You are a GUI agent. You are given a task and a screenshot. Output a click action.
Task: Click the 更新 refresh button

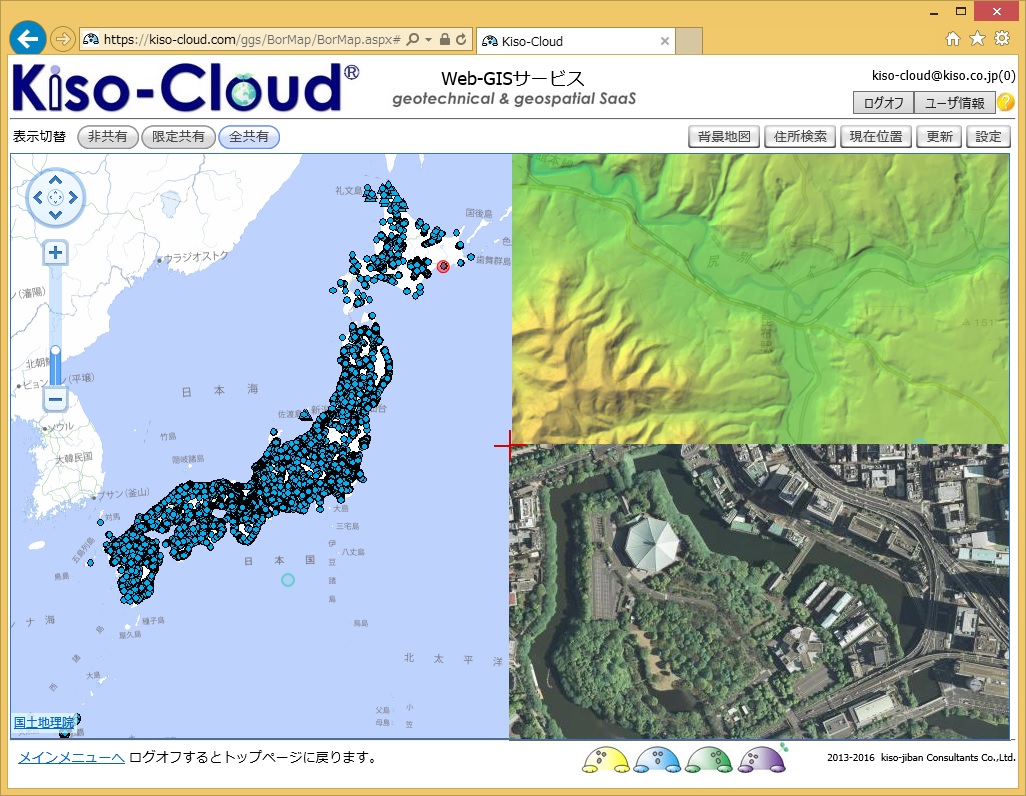pyautogui.click(x=939, y=137)
